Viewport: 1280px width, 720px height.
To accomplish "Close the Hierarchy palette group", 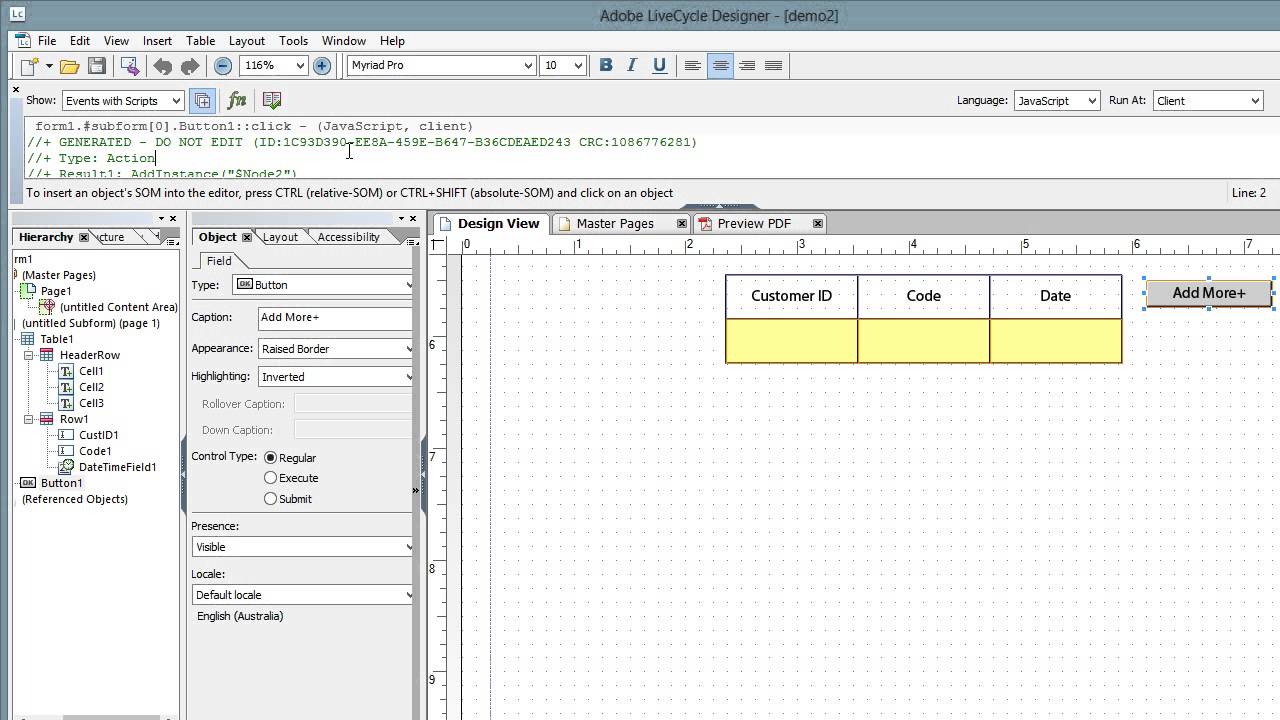I will 173,218.
